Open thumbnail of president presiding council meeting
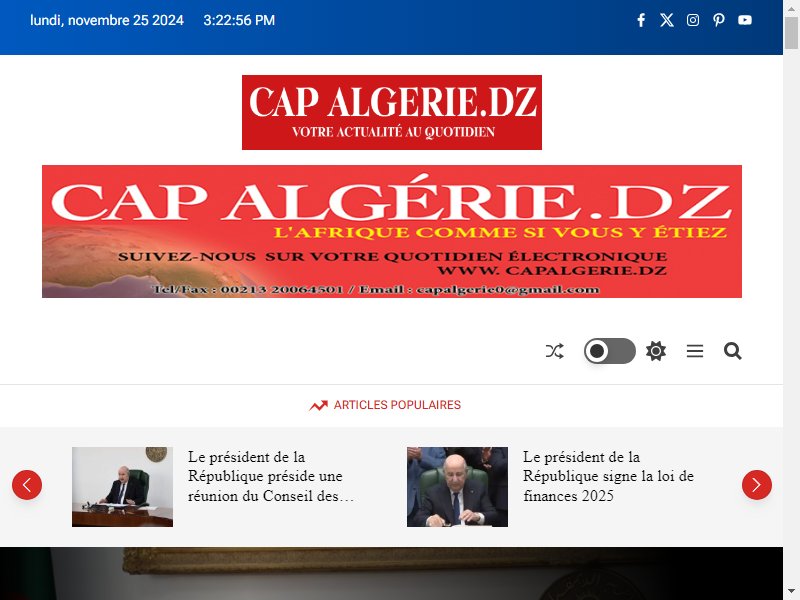Screen dimensions: 800x600 click(x=122, y=487)
